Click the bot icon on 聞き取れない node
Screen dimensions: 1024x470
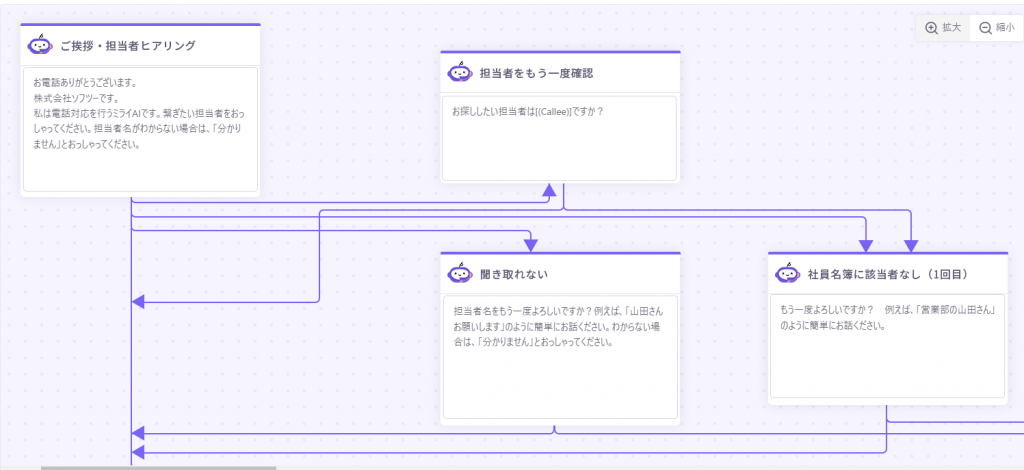pos(460,274)
